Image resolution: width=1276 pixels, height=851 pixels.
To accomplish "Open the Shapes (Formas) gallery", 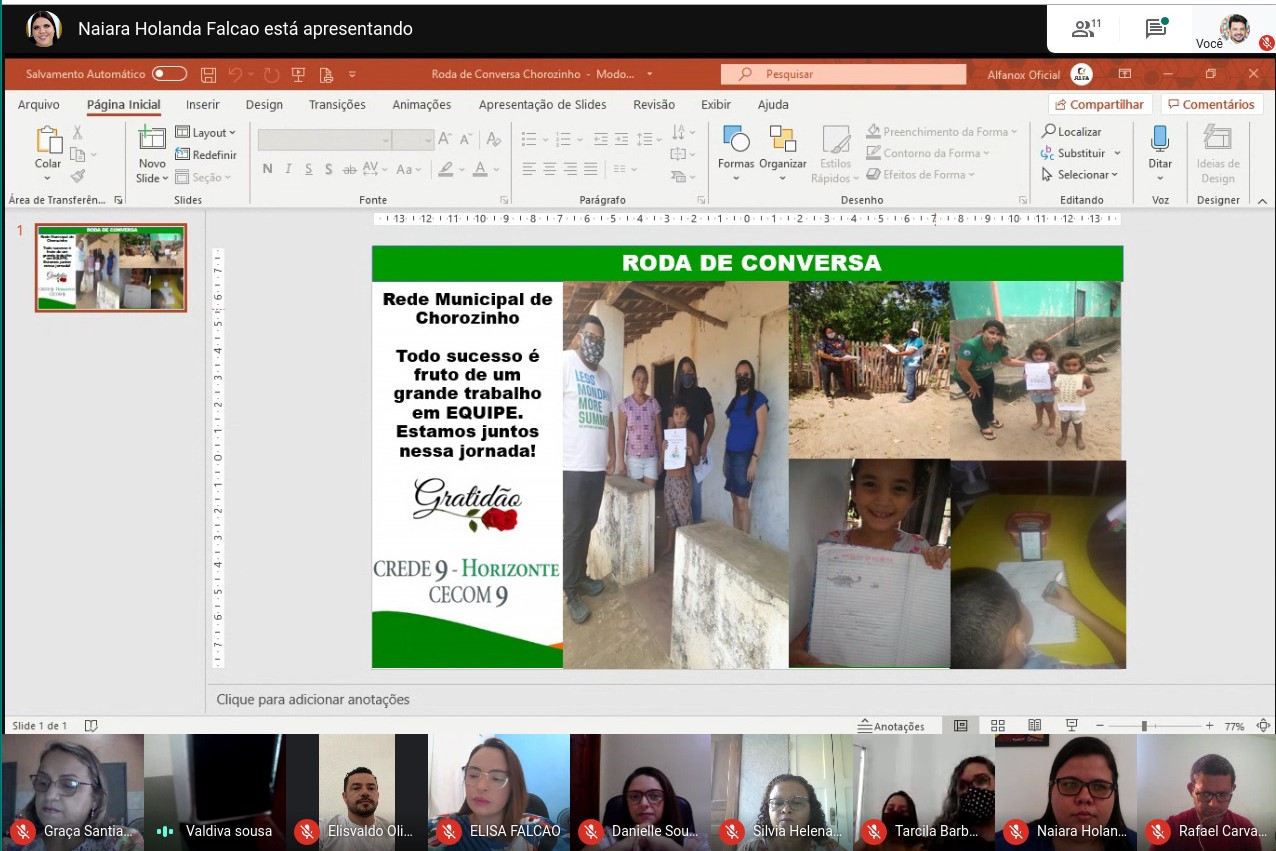I will [736, 140].
